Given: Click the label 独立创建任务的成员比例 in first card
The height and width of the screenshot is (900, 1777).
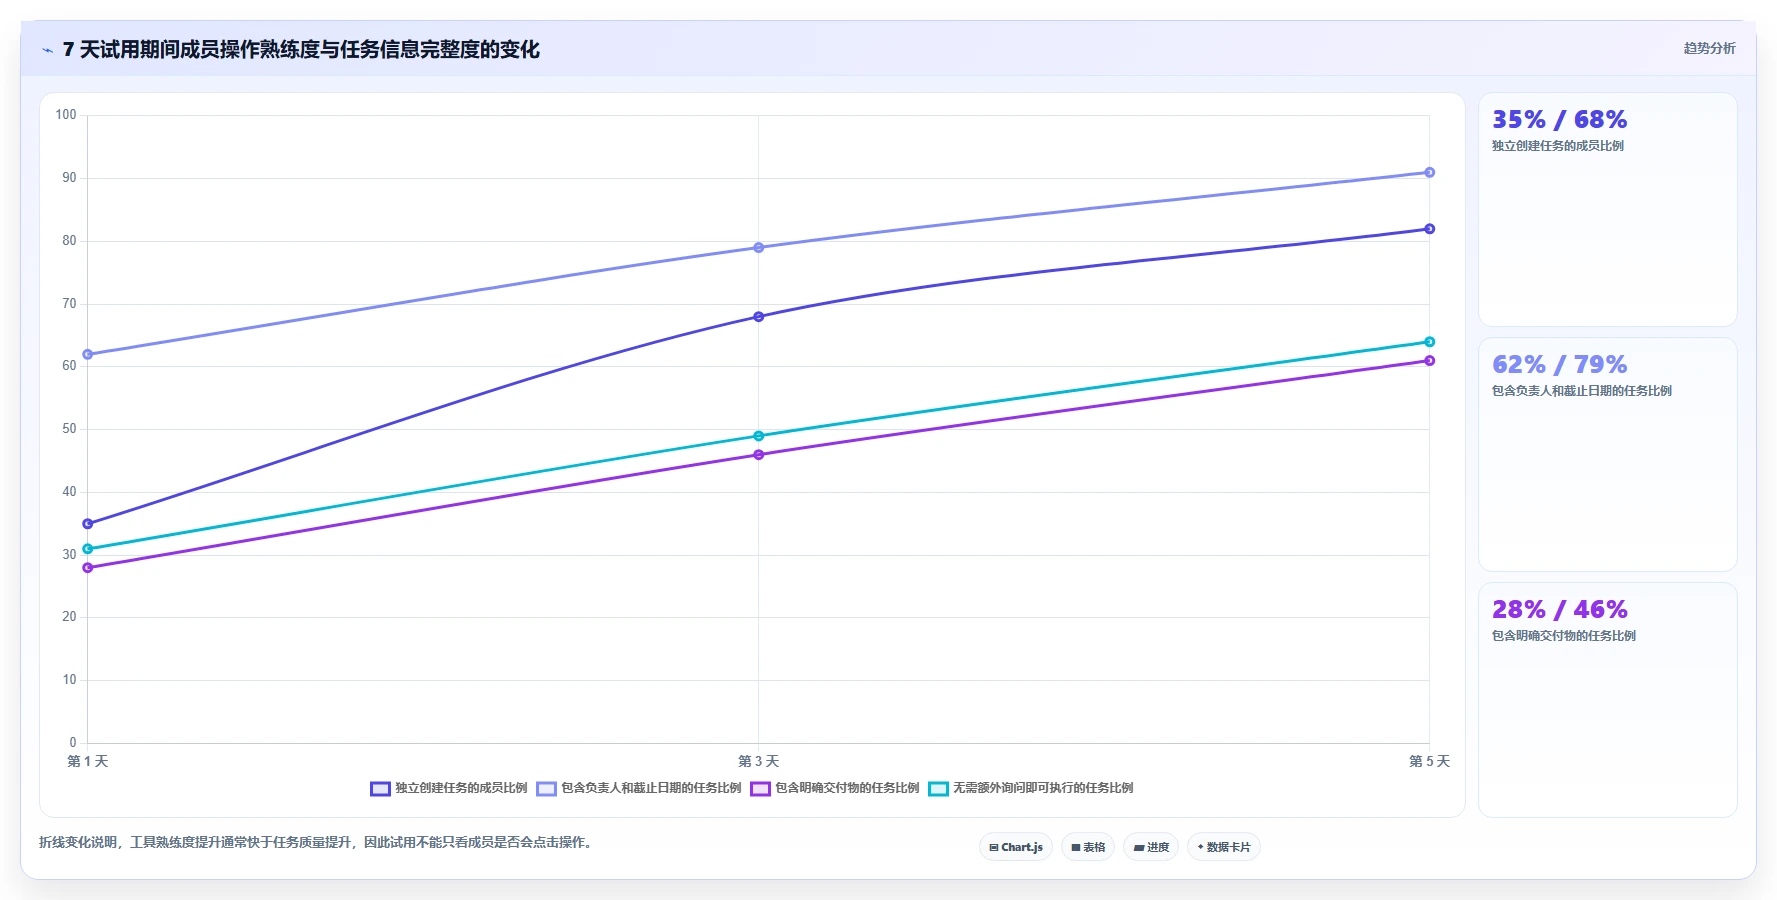Looking at the screenshot, I should 1558,146.
